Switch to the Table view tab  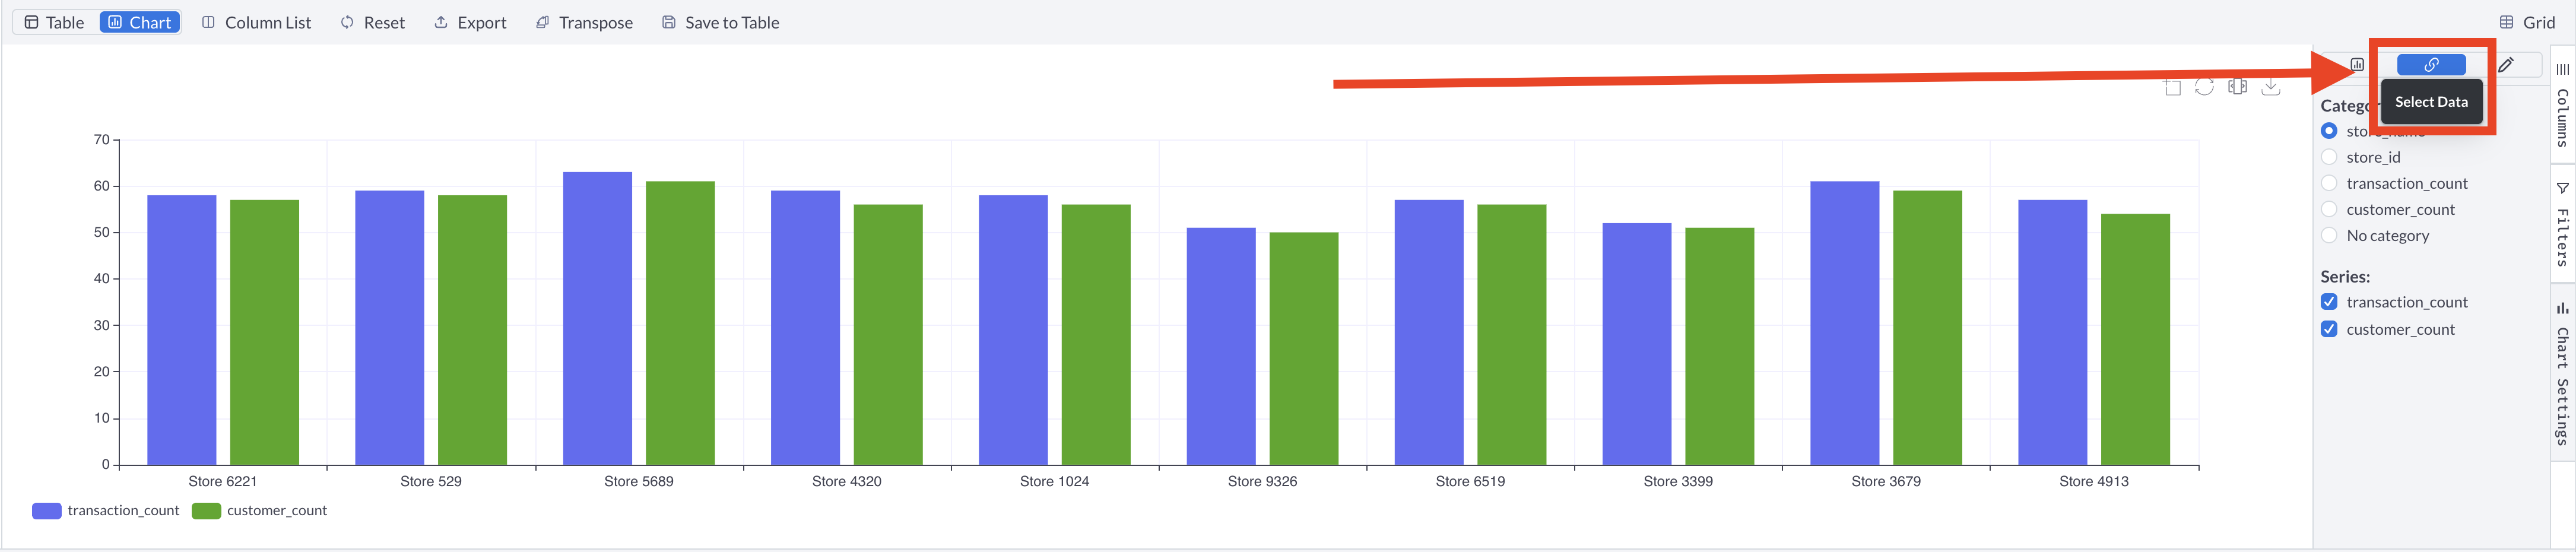(55, 22)
